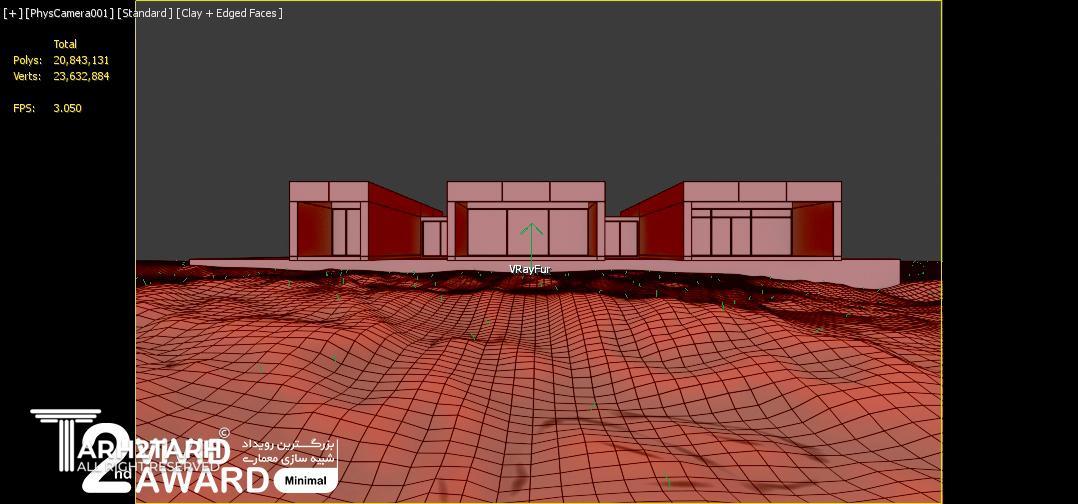Open the PhysCamera001 viewport label menu
The width and height of the screenshot is (1078, 504).
[70, 13]
